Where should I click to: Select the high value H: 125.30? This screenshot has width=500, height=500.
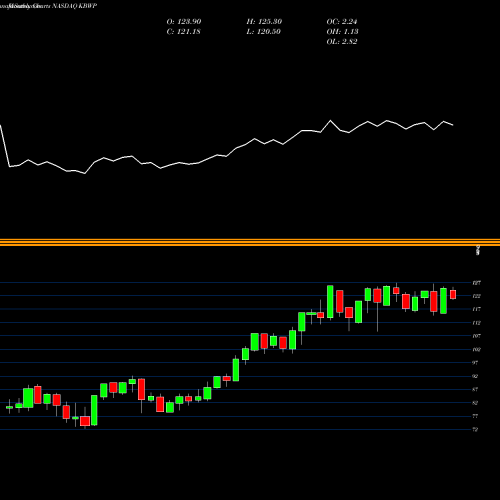point(264,22)
